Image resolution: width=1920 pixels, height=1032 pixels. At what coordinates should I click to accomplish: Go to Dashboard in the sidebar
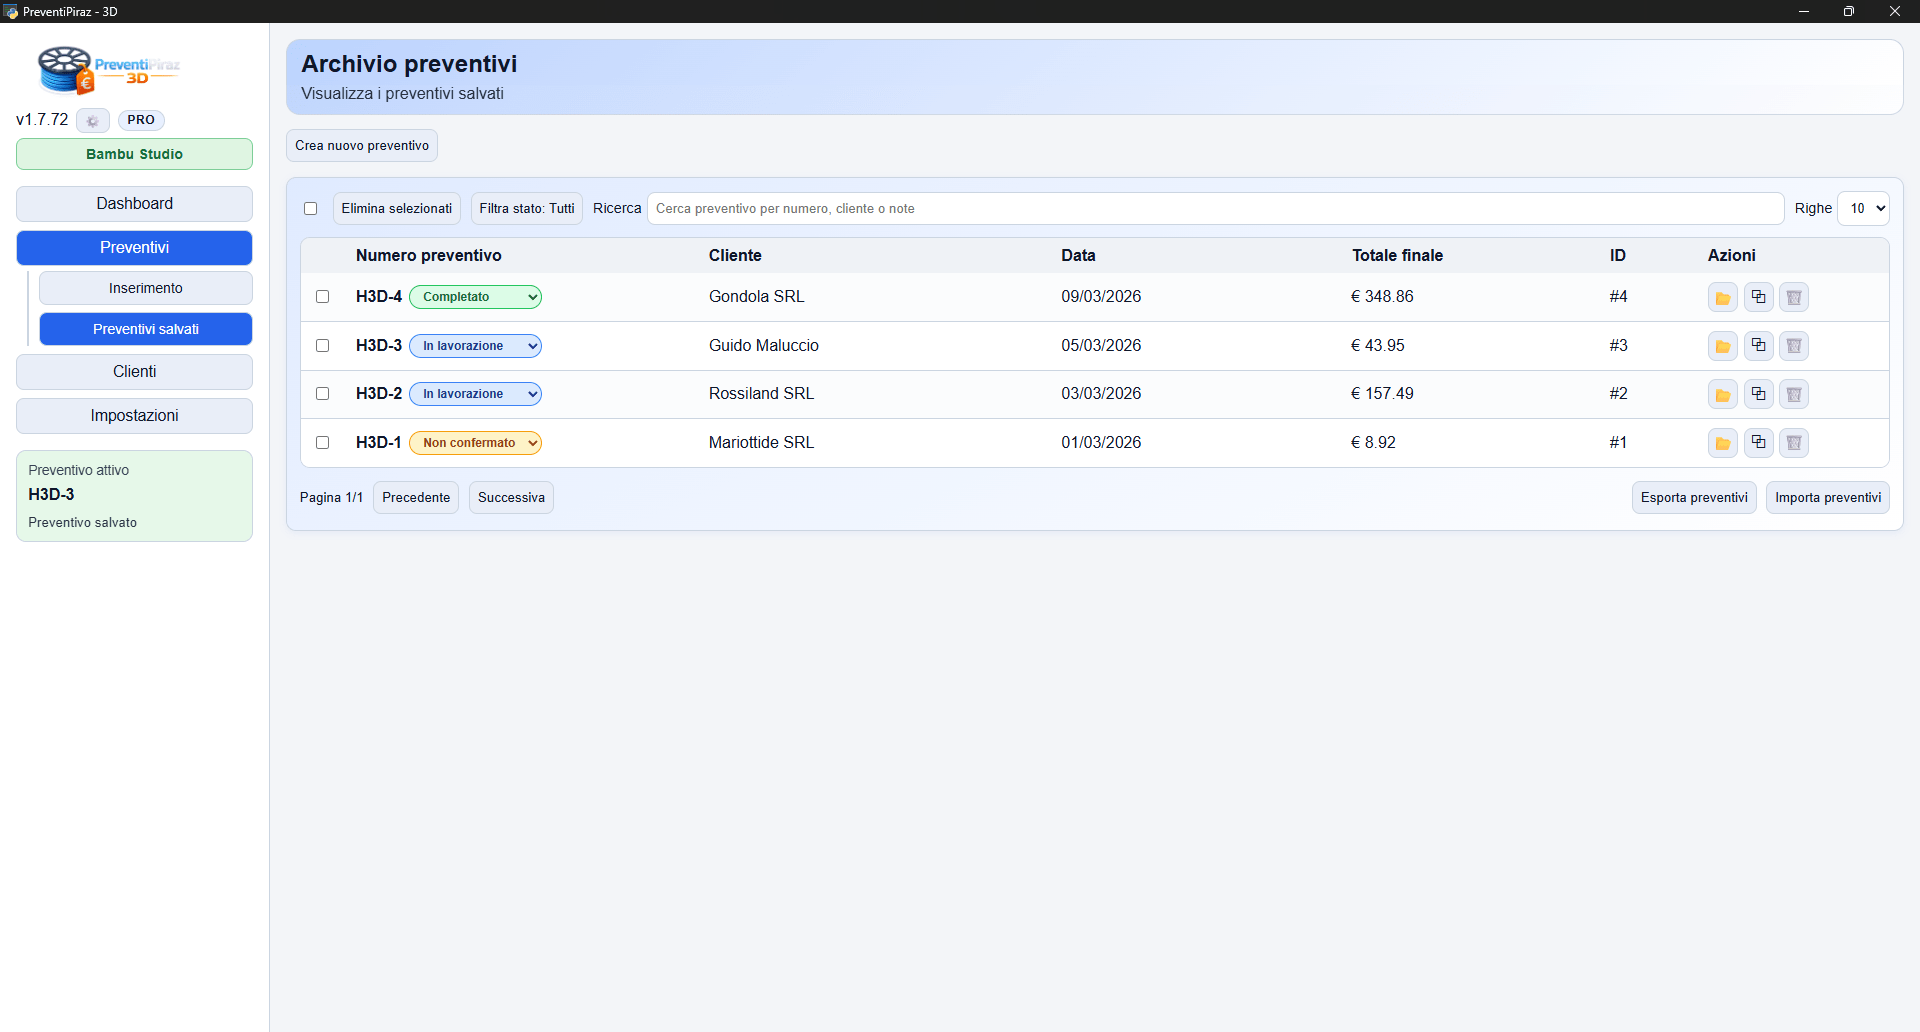pyautogui.click(x=134, y=204)
